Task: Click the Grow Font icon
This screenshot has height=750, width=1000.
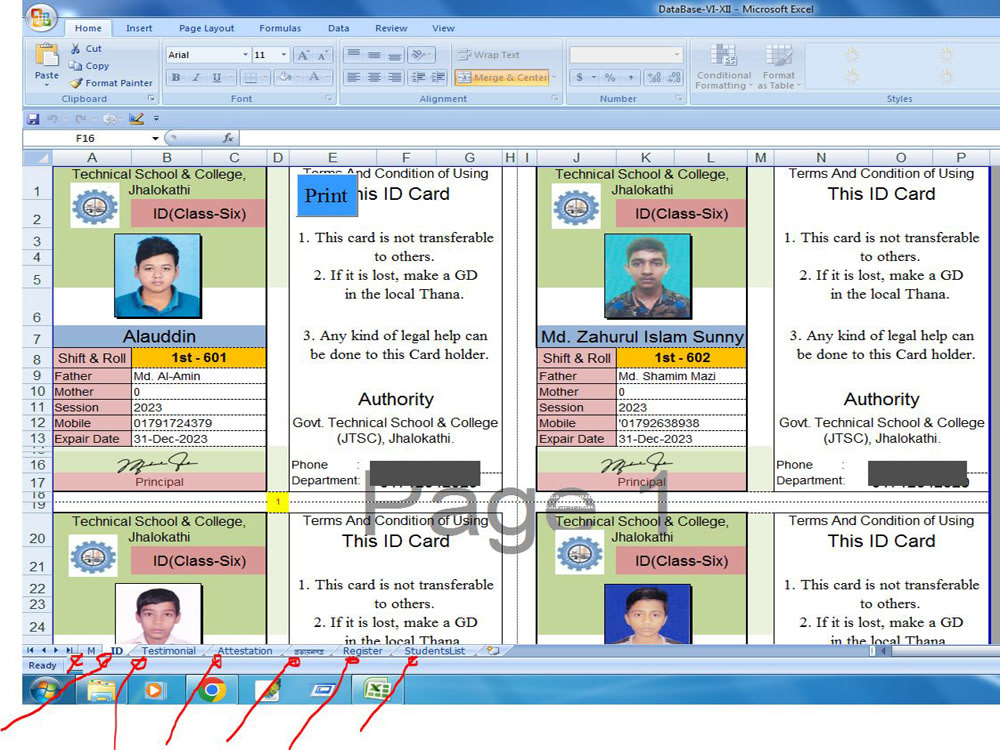Action: 303,55
